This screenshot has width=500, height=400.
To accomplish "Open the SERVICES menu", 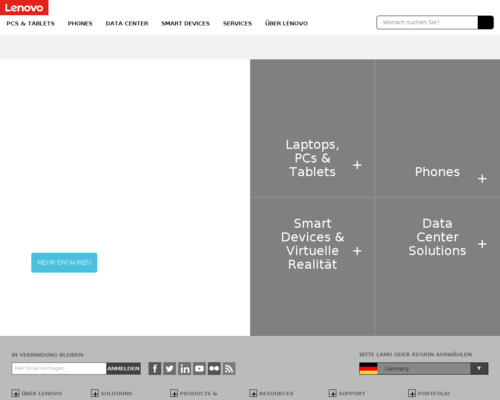I will (x=237, y=23).
